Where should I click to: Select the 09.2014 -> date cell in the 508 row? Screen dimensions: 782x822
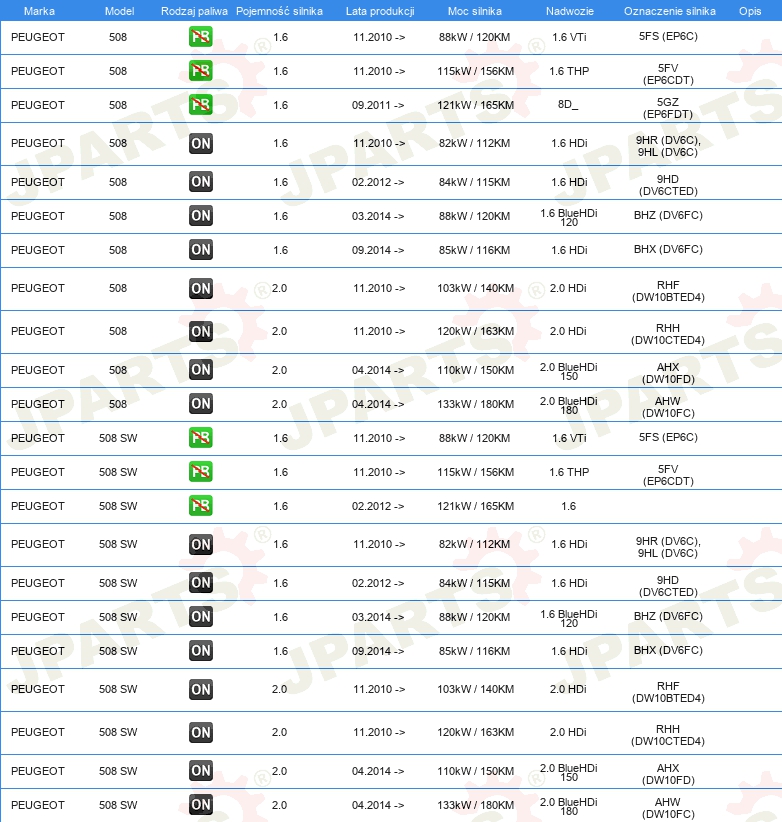click(378, 251)
